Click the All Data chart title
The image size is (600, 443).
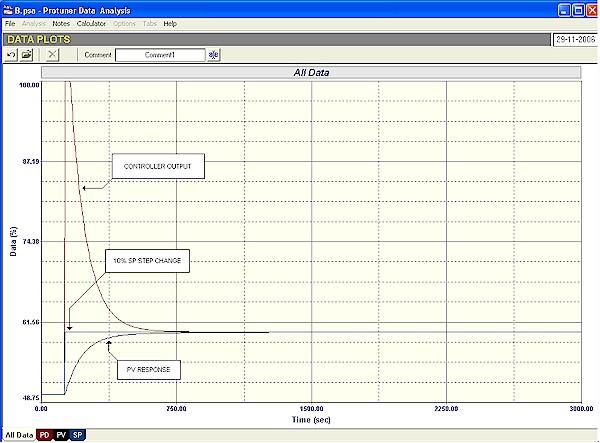(x=311, y=73)
